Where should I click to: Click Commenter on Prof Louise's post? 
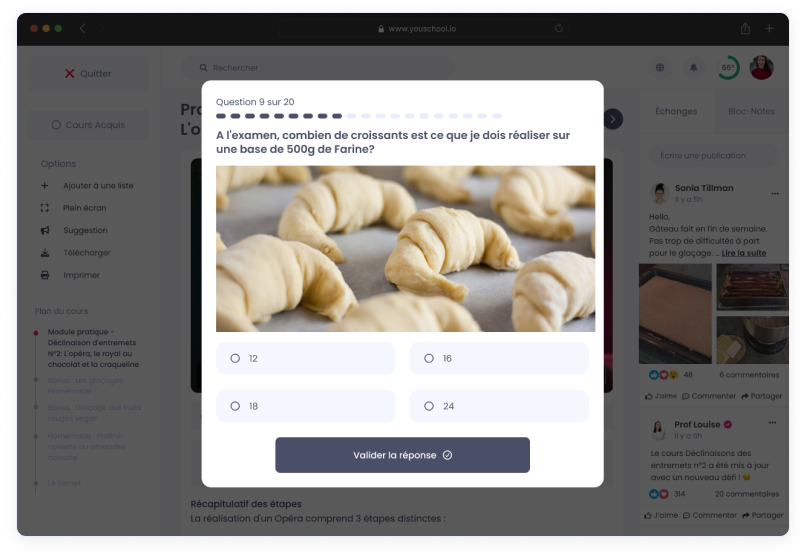click(x=710, y=515)
